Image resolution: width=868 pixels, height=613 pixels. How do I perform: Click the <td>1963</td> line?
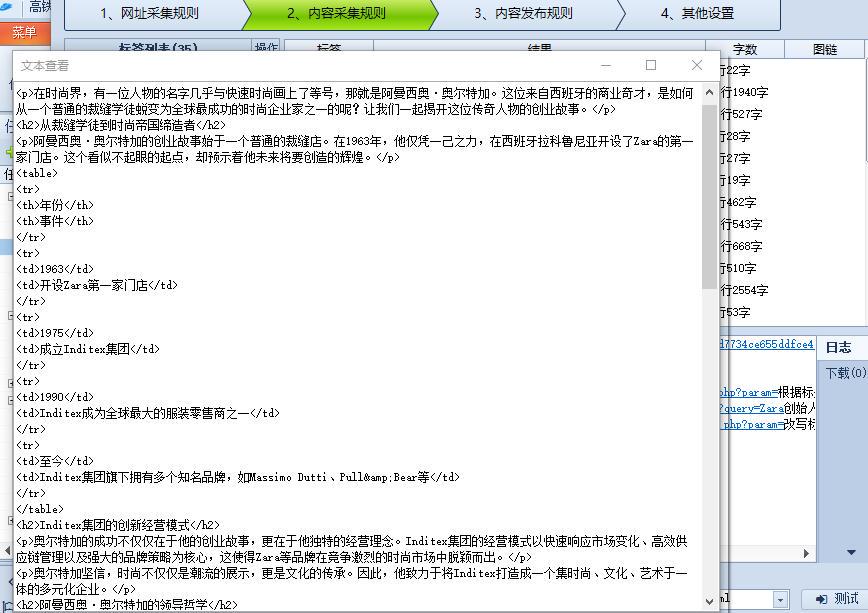coord(55,269)
